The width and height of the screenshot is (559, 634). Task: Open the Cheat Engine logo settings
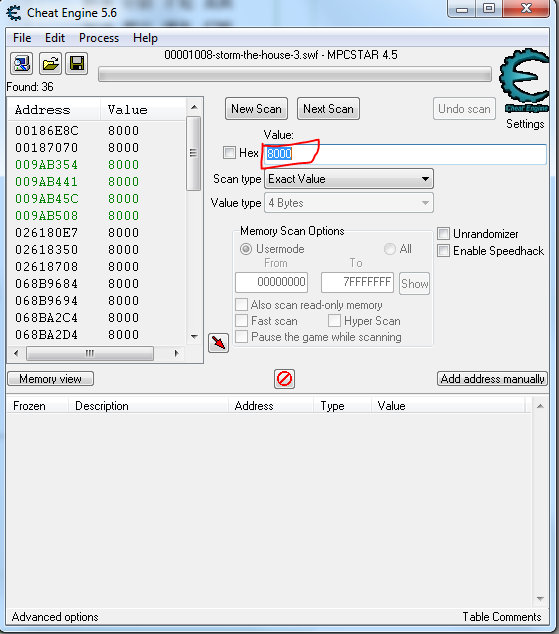[x=524, y=81]
